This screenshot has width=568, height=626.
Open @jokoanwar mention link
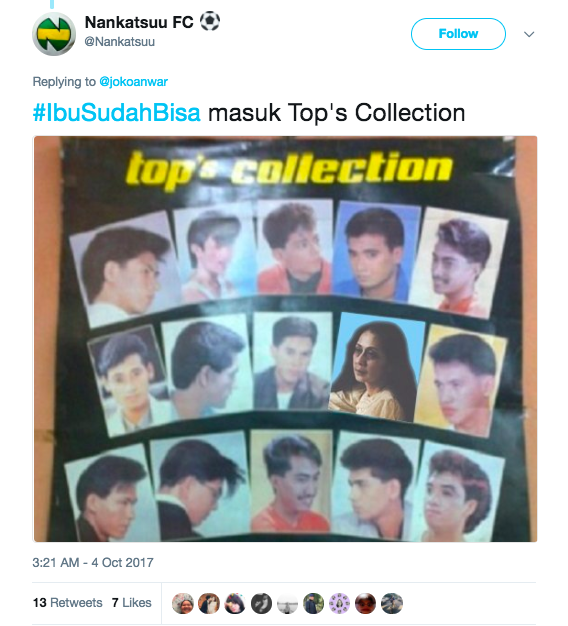tap(133, 81)
